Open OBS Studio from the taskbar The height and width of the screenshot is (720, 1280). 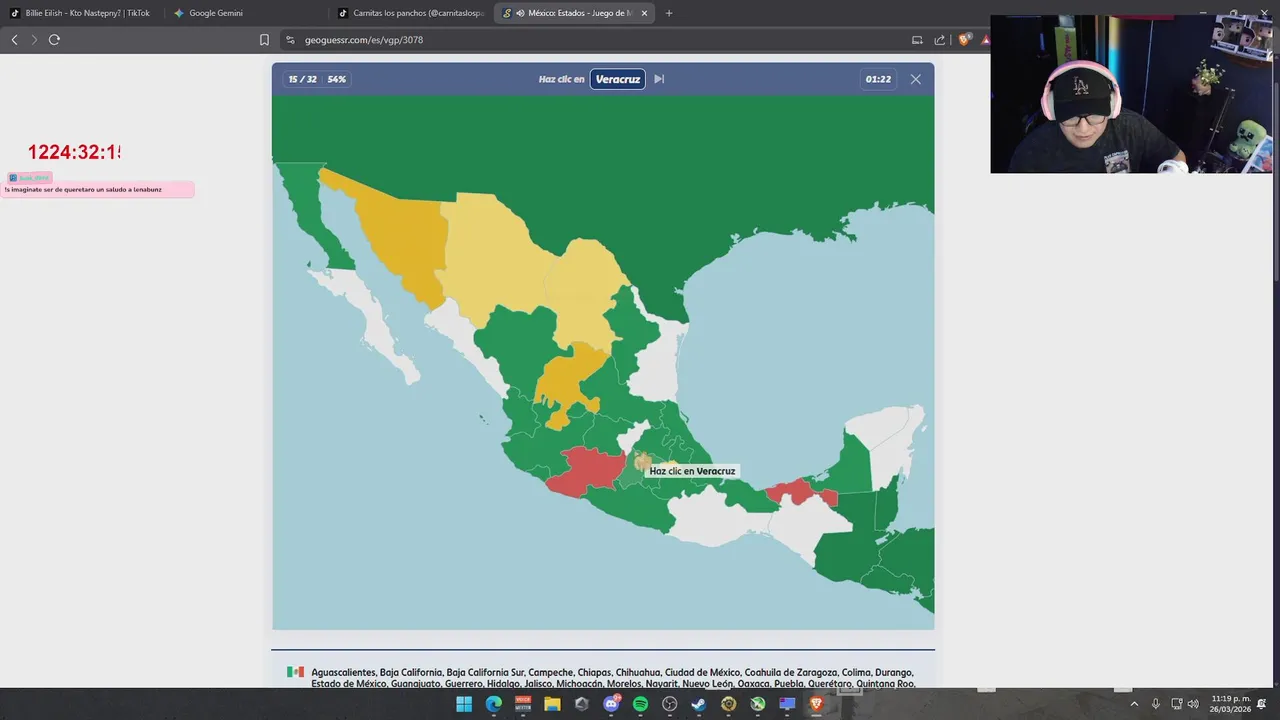[x=670, y=704]
